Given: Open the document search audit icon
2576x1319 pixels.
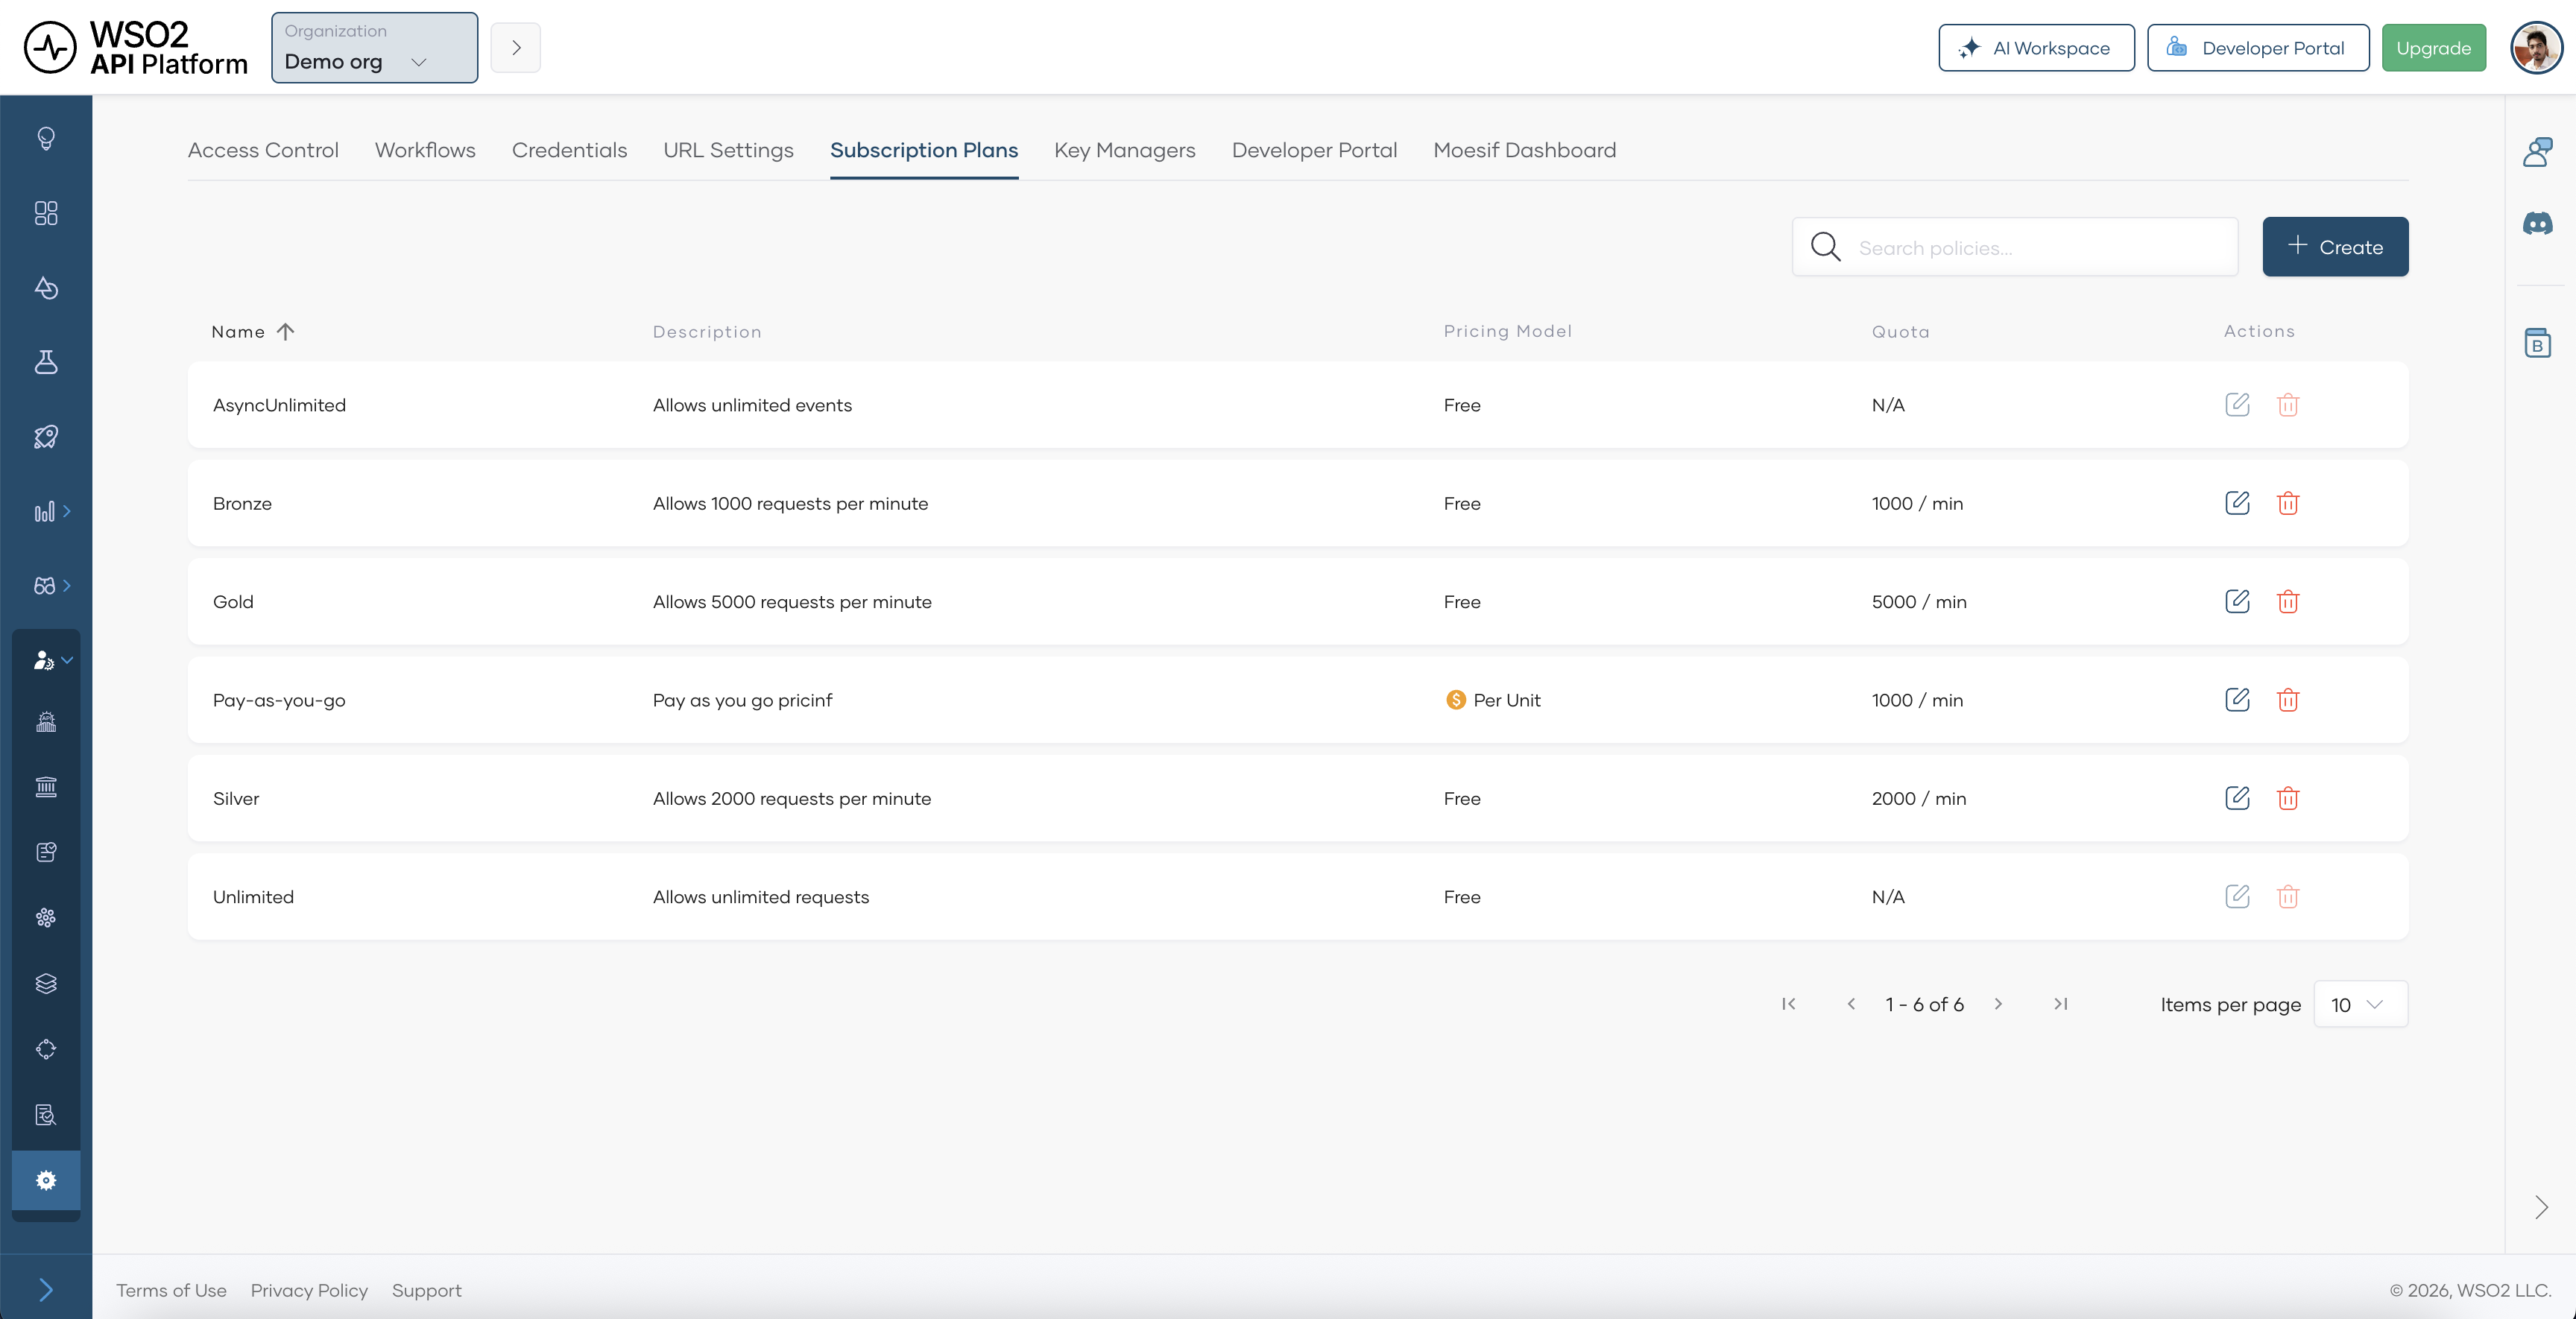Looking at the screenshot, I should pos(46,1115).
